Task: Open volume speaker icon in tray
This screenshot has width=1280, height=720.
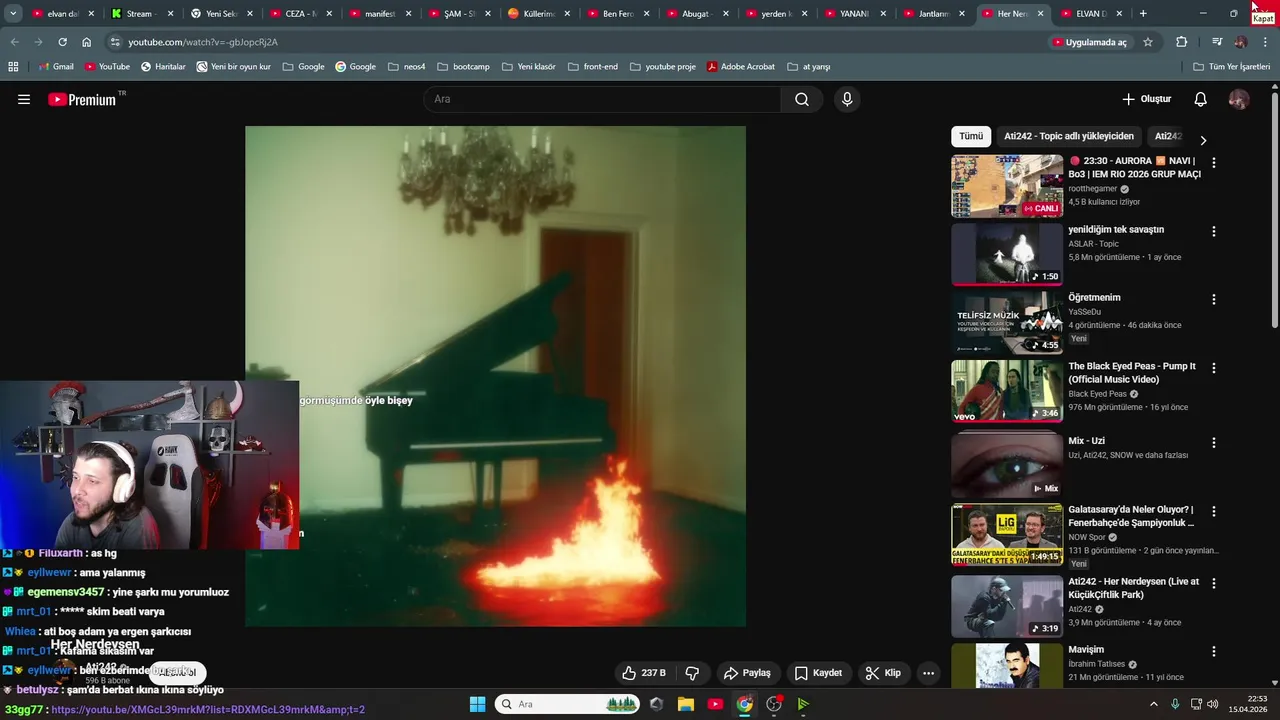Action: (x=1213, y=704)
